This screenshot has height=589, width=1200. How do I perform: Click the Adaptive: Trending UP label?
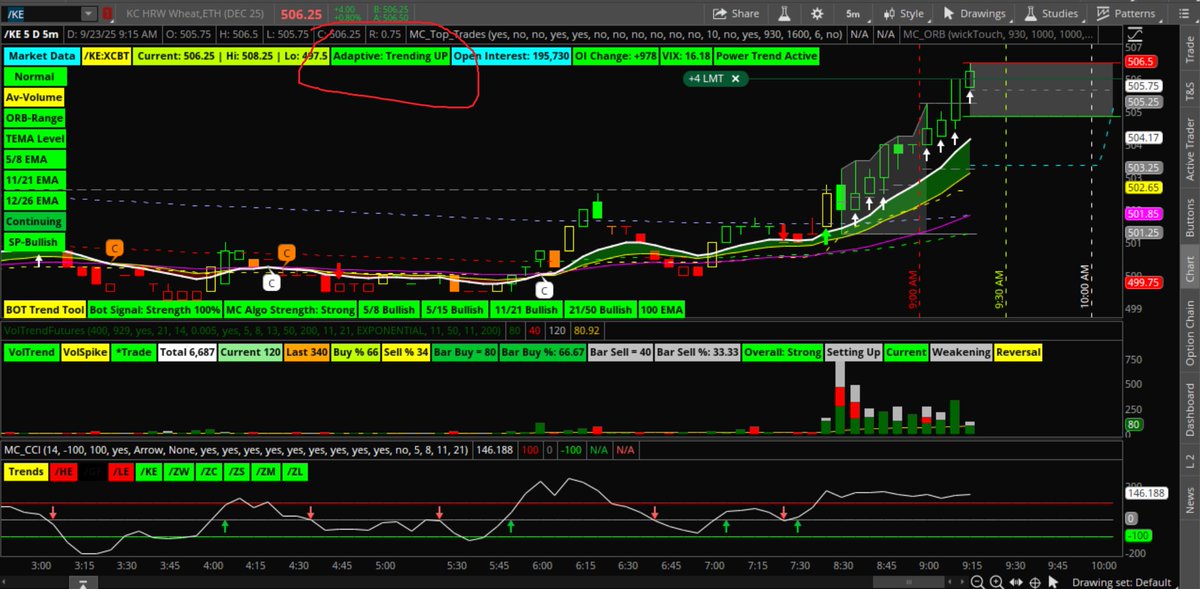pos(391,56)
